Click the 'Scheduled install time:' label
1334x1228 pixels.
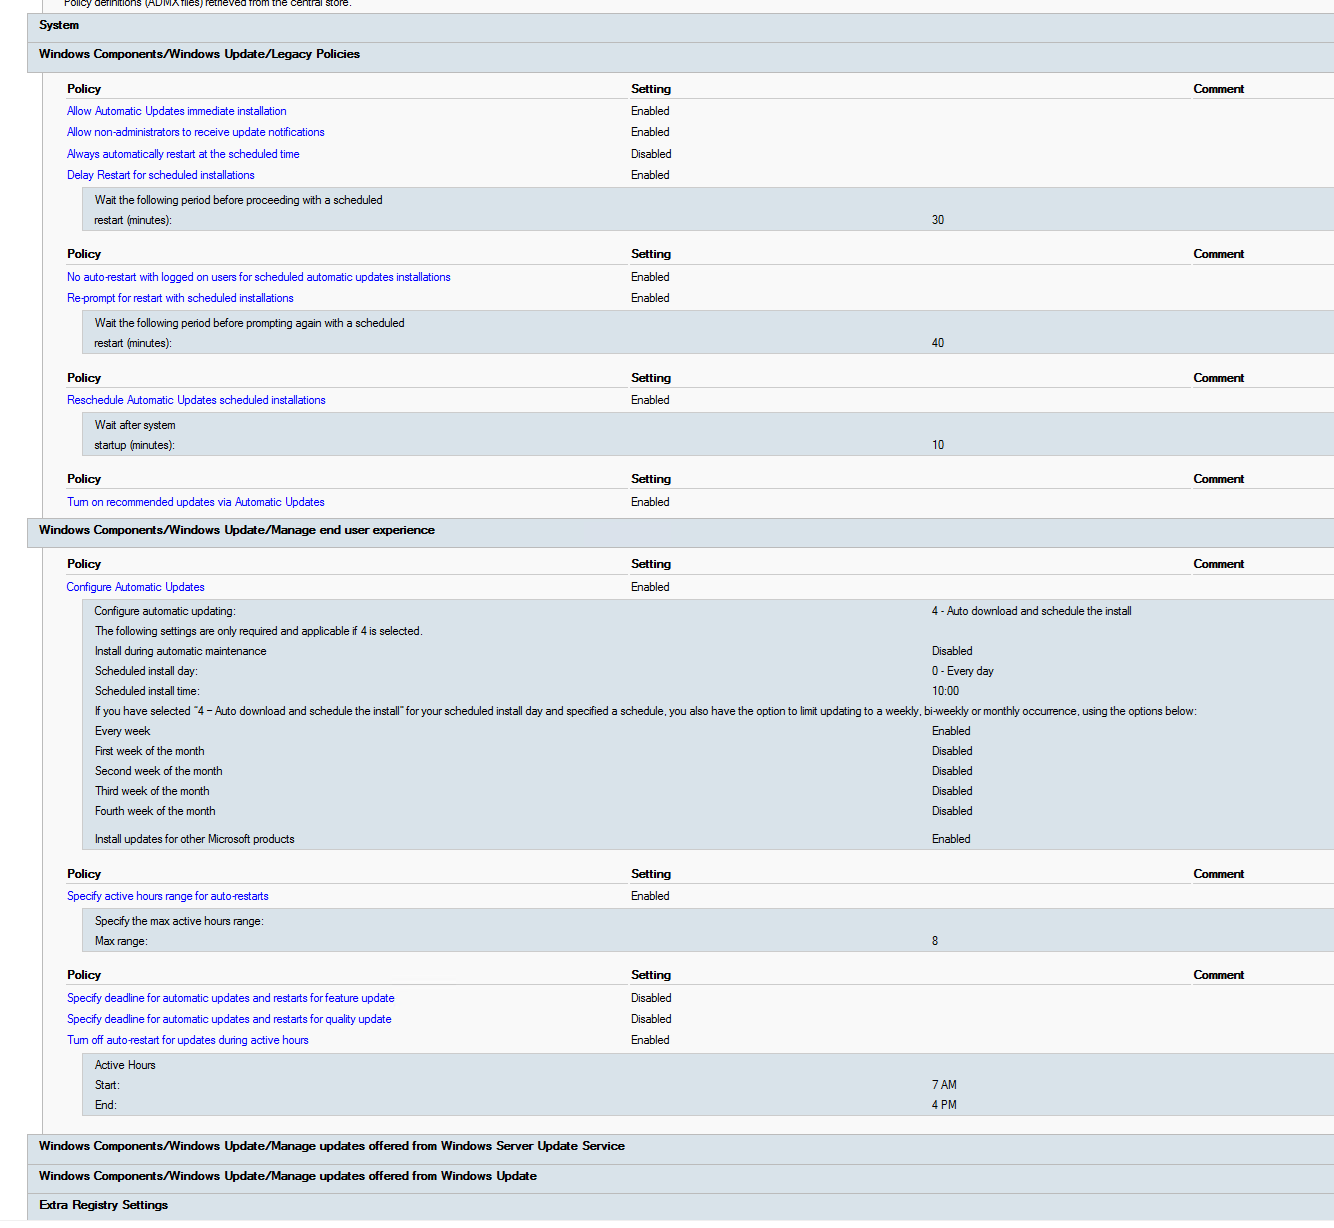point(147,691)
